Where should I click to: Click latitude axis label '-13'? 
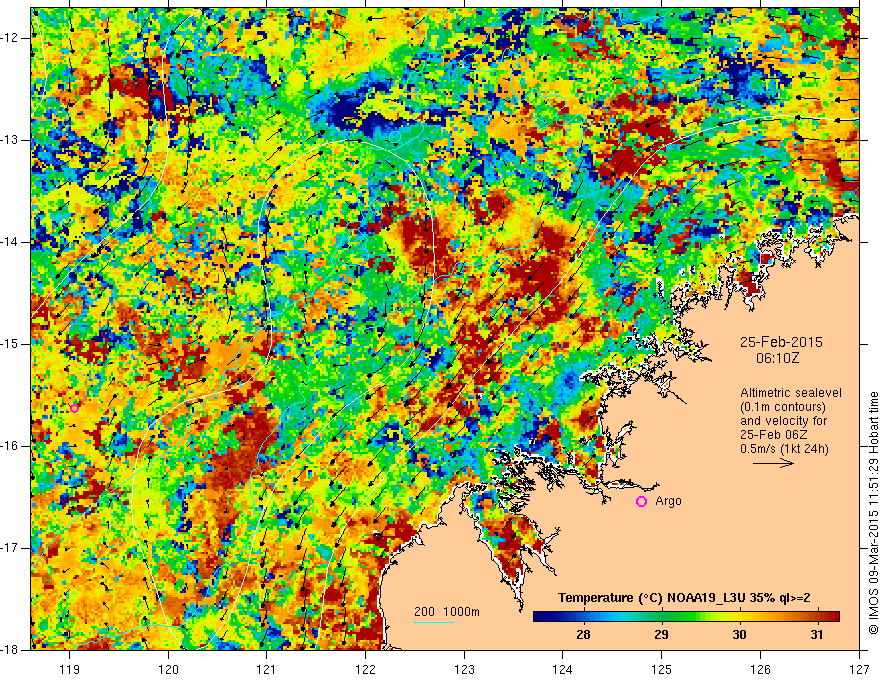point(10,140)
